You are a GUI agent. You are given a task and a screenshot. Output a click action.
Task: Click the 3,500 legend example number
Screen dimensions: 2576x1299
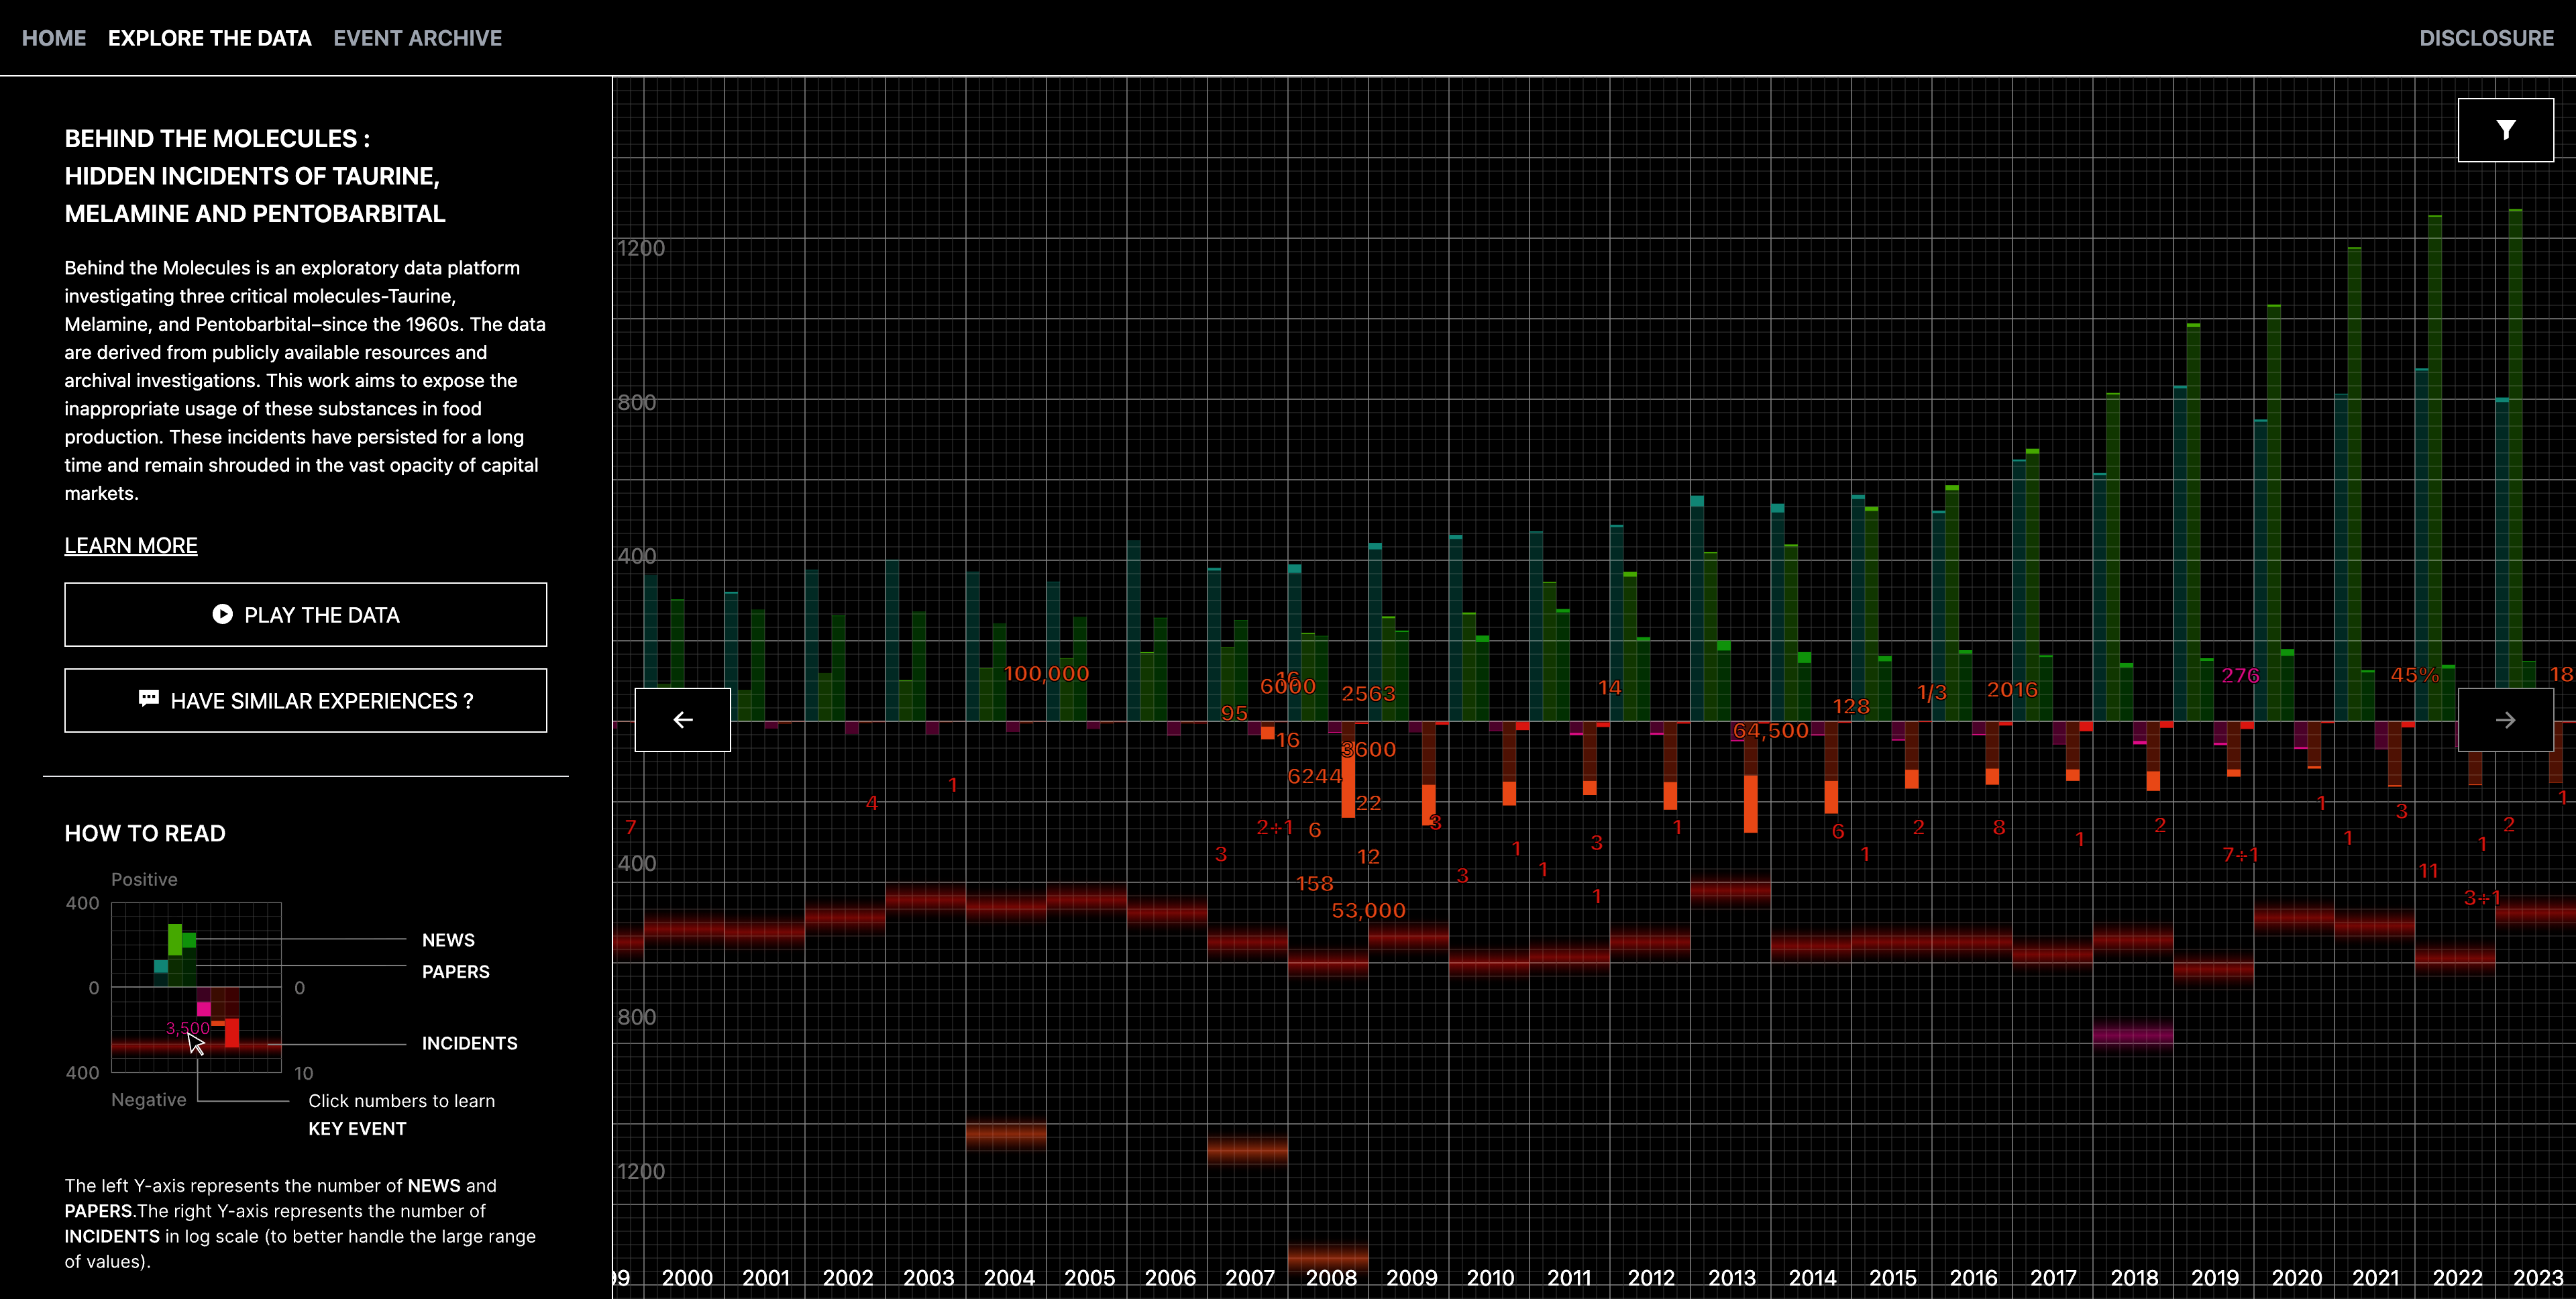click(187, 1028)
